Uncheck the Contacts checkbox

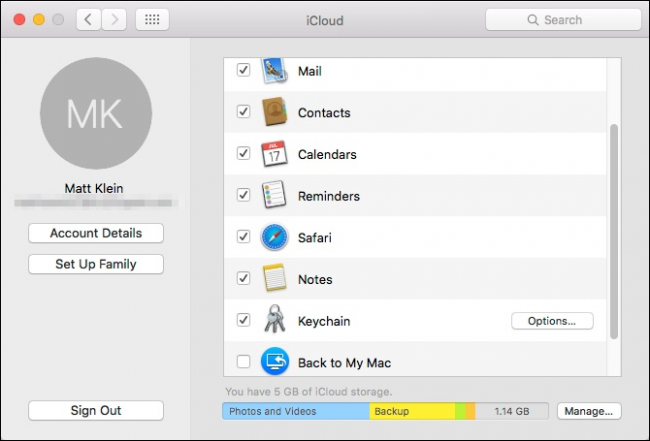[243, 111]
